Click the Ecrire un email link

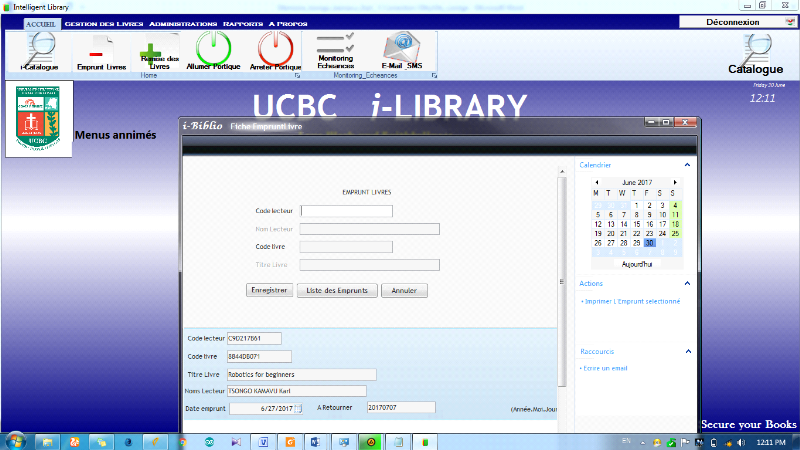(x=605, y=368)
